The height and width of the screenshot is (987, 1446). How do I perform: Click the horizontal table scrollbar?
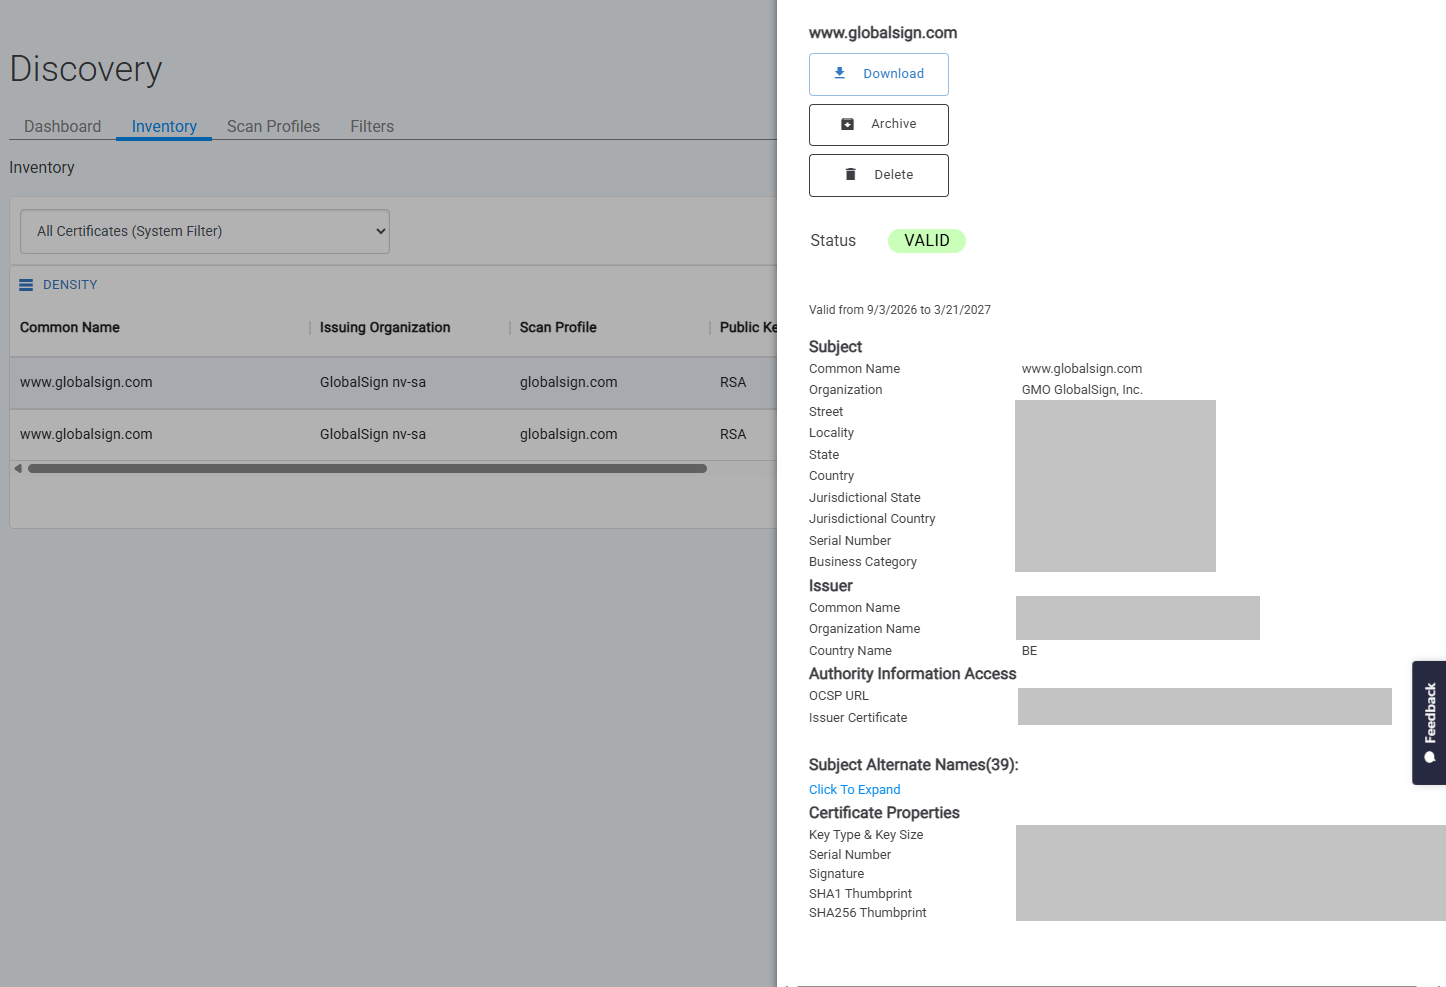click(x=367, y=468)
